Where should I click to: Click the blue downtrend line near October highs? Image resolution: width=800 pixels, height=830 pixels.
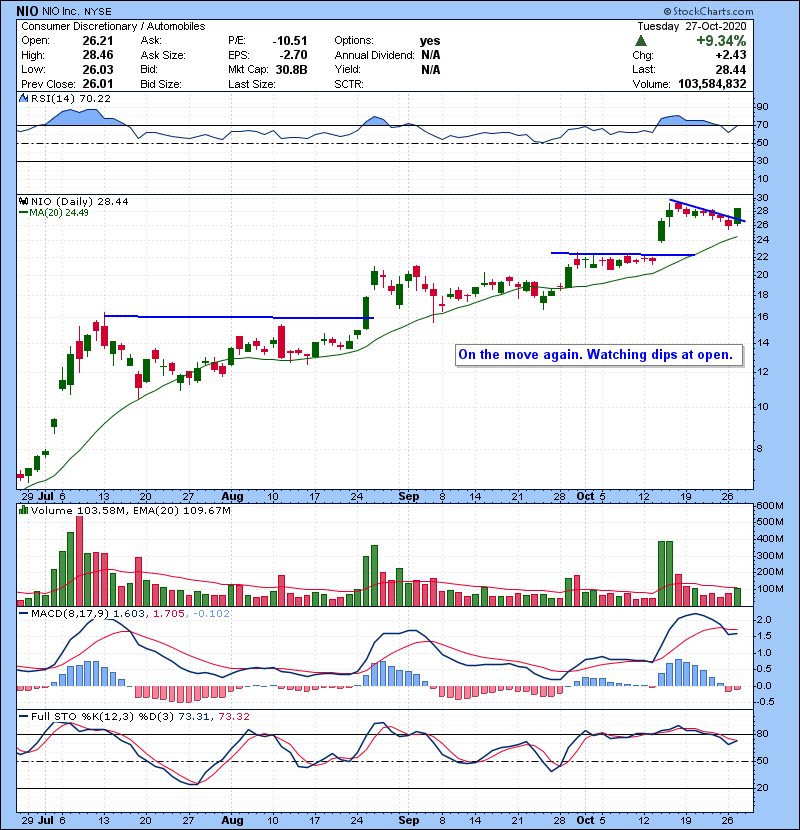pyautogui.click(x=708, y=211)
